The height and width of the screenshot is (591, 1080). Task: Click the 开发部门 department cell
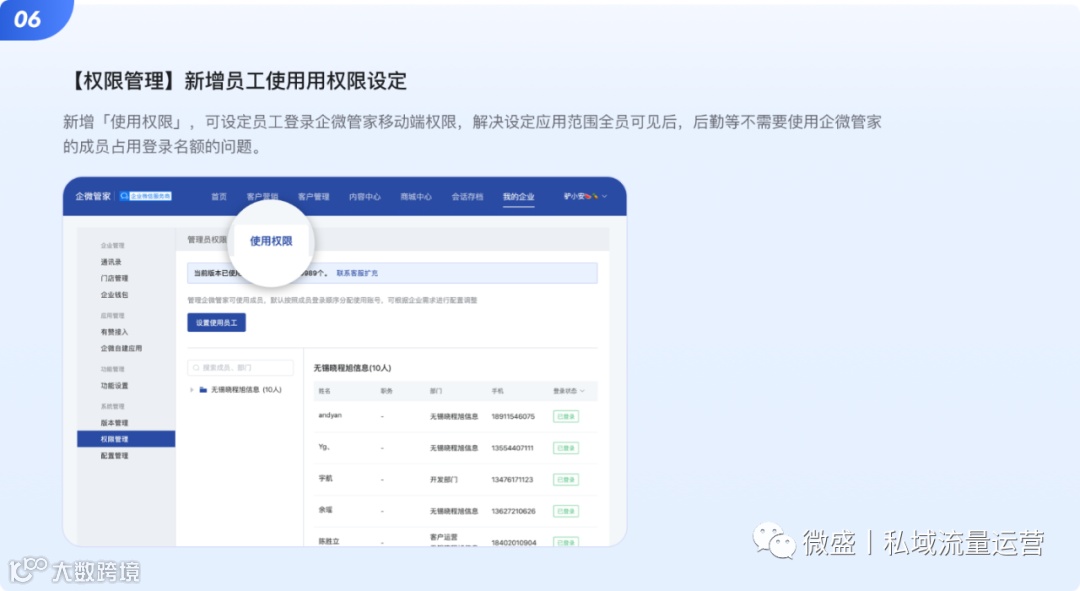(444, 480)
